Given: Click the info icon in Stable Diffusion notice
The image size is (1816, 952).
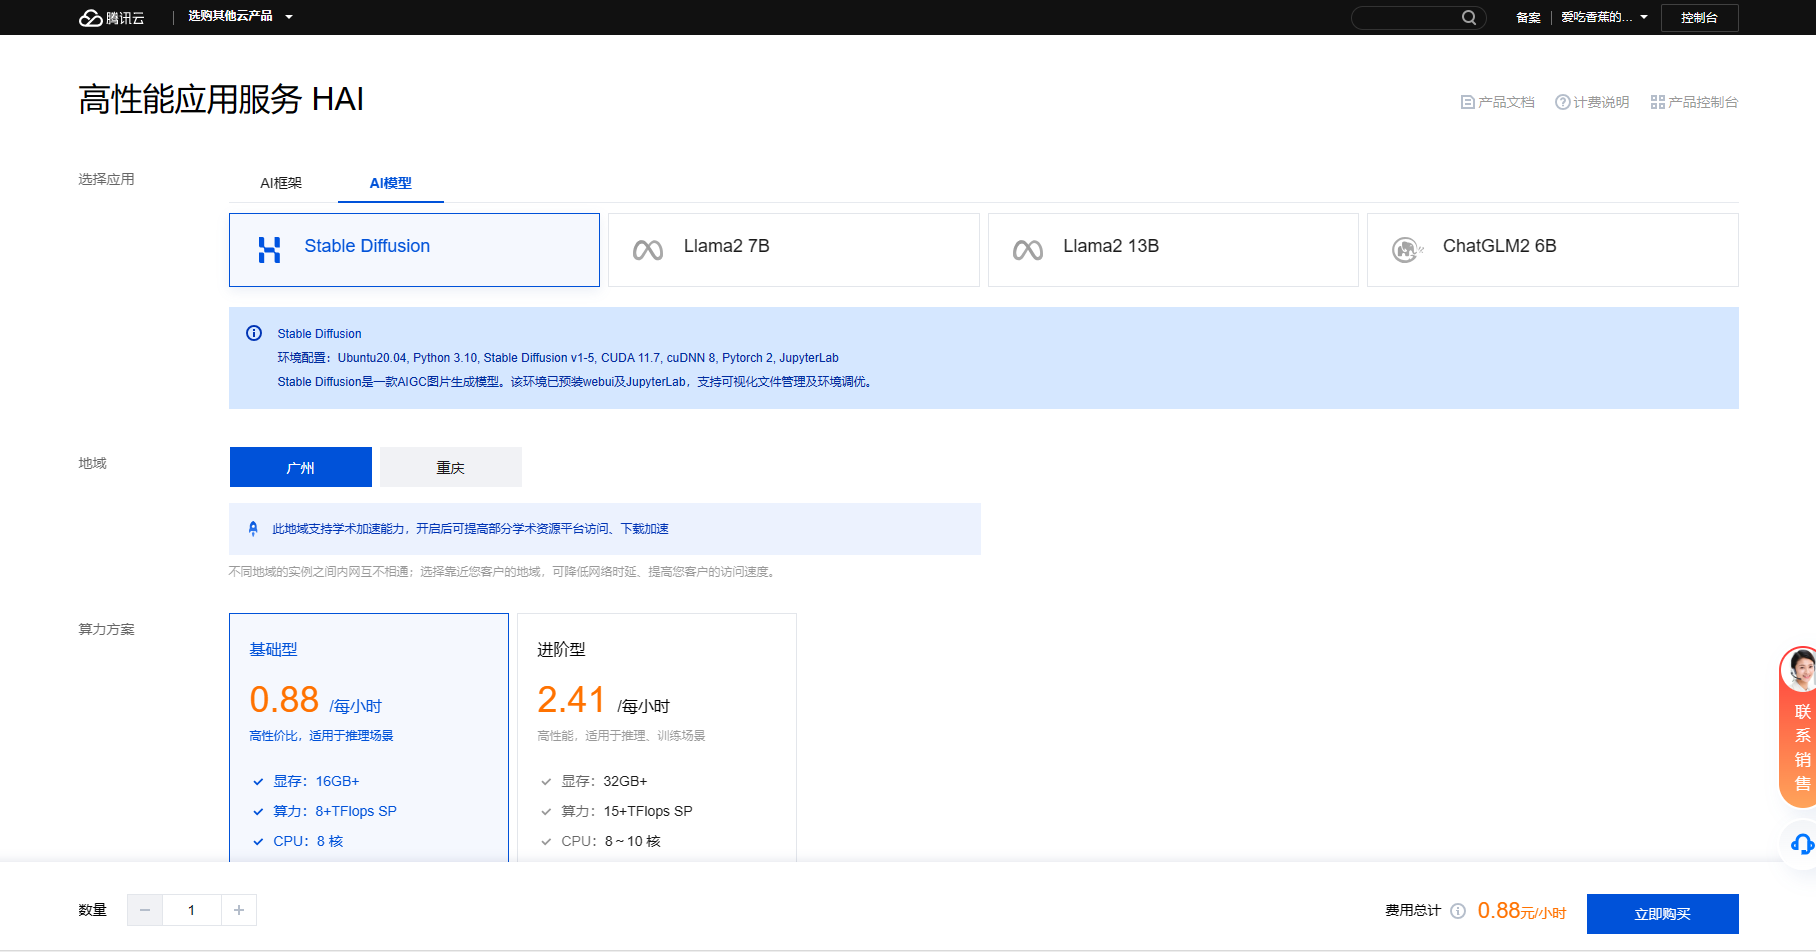Looking at the screenshot, I should coord(254,333).
